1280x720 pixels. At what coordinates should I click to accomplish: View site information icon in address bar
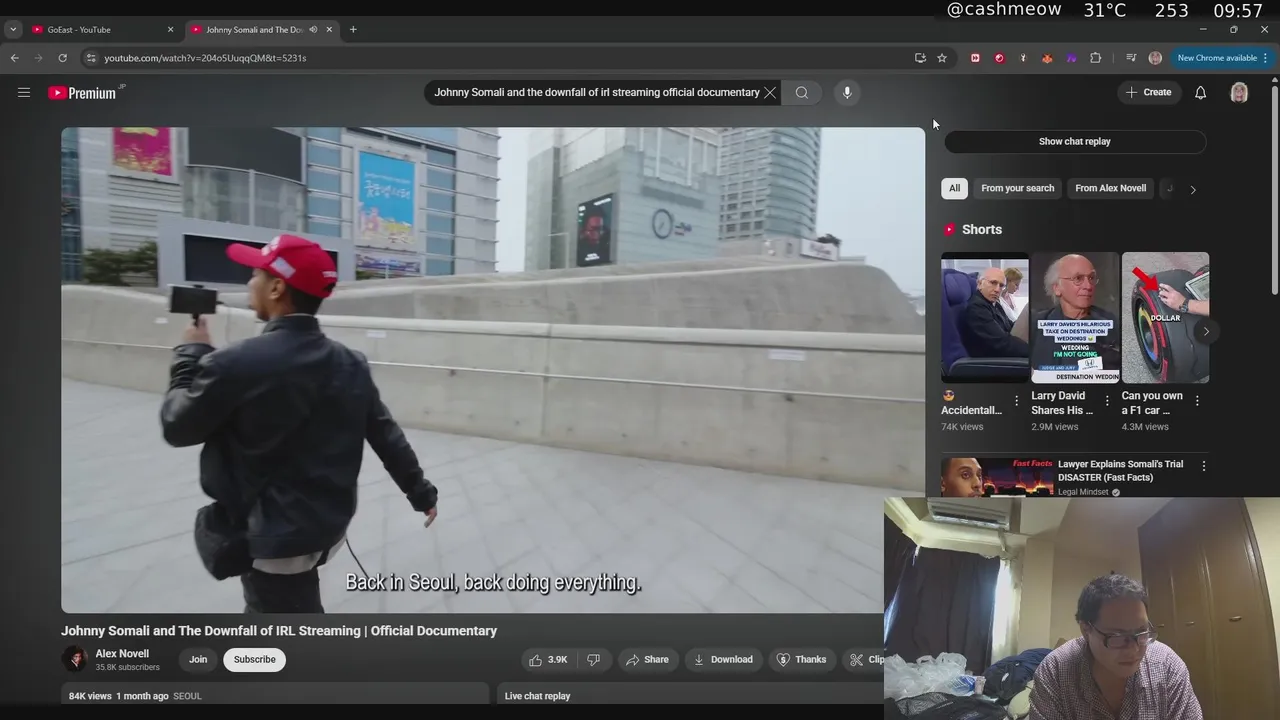pyautogui.click(x=91, y=58)
